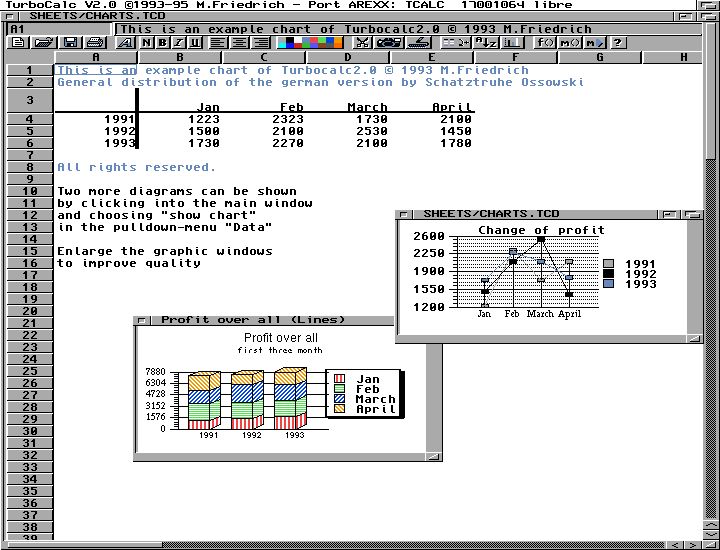Click the horizontal scrollbar thumb at the bottom

[85, 545]
